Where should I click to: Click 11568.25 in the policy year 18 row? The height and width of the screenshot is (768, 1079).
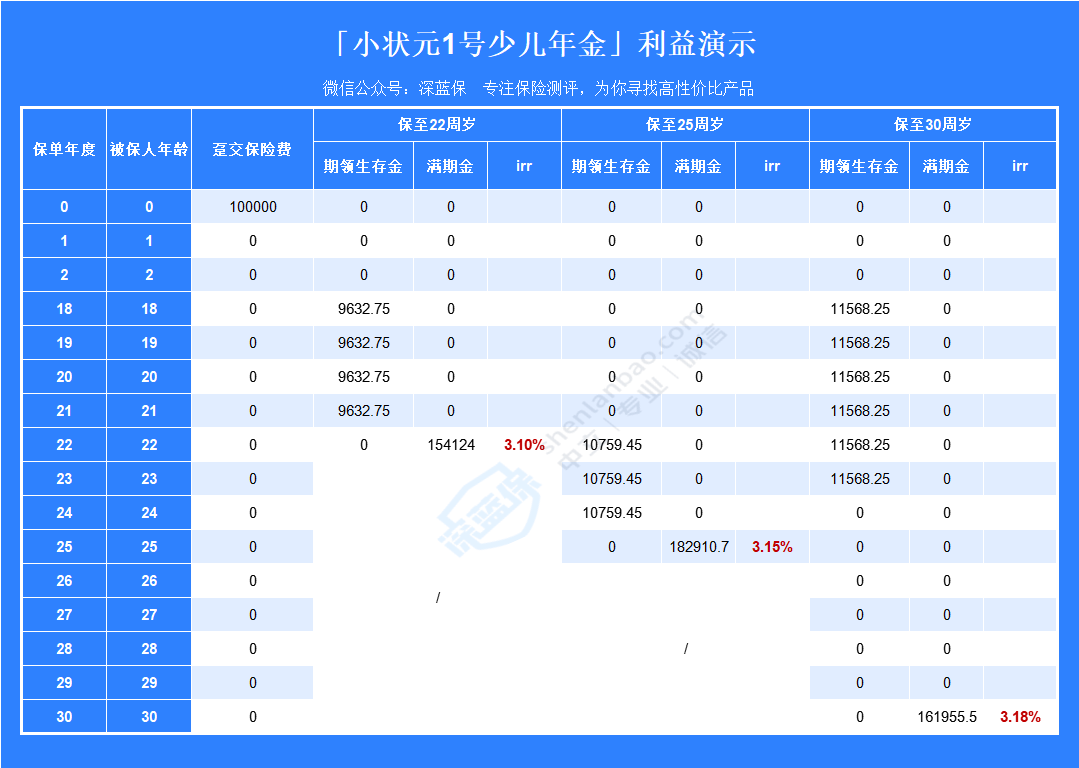[x=859, y=309]
